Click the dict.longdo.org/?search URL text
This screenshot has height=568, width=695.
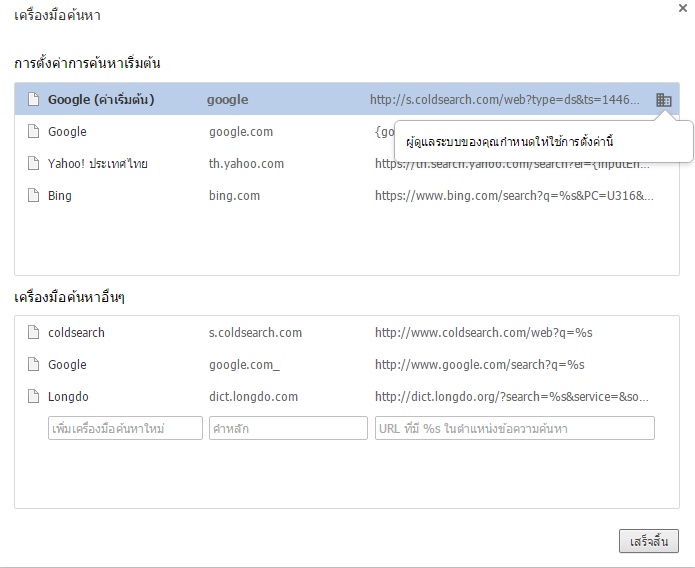tap(512, 396)
